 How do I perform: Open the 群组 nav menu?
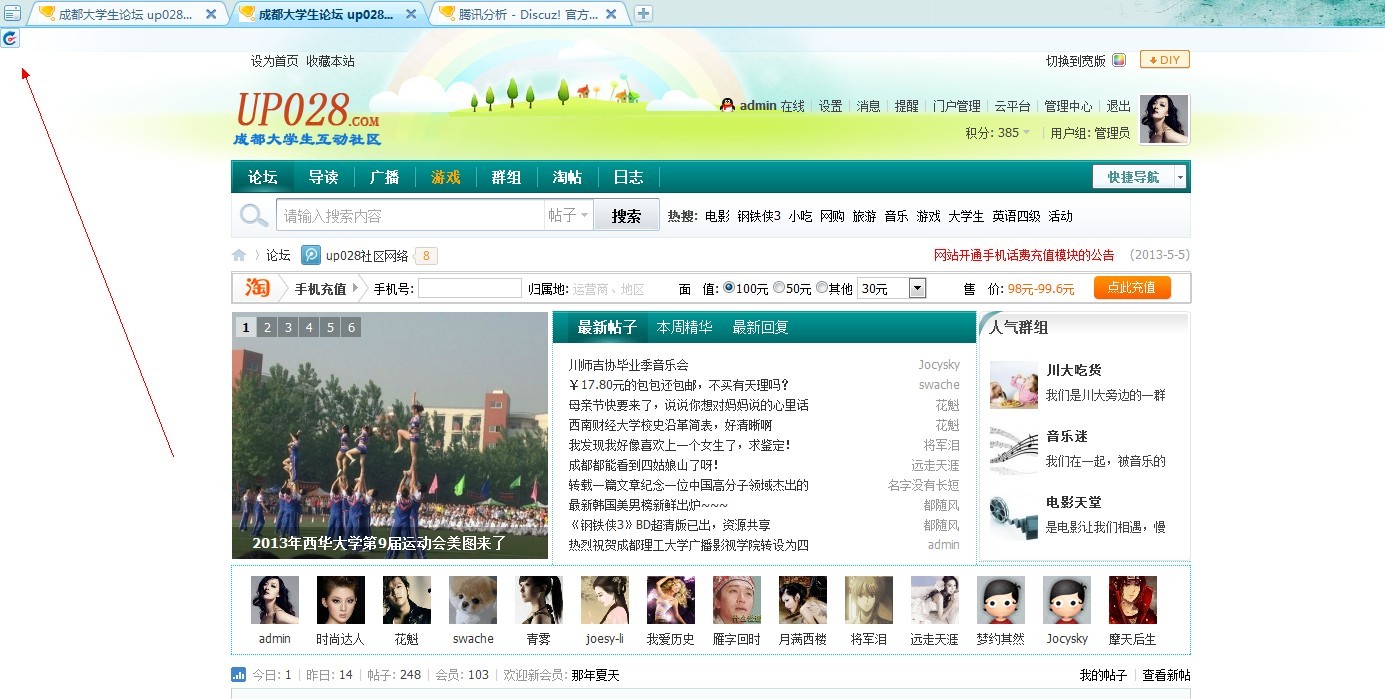click(x=506, y=177)
